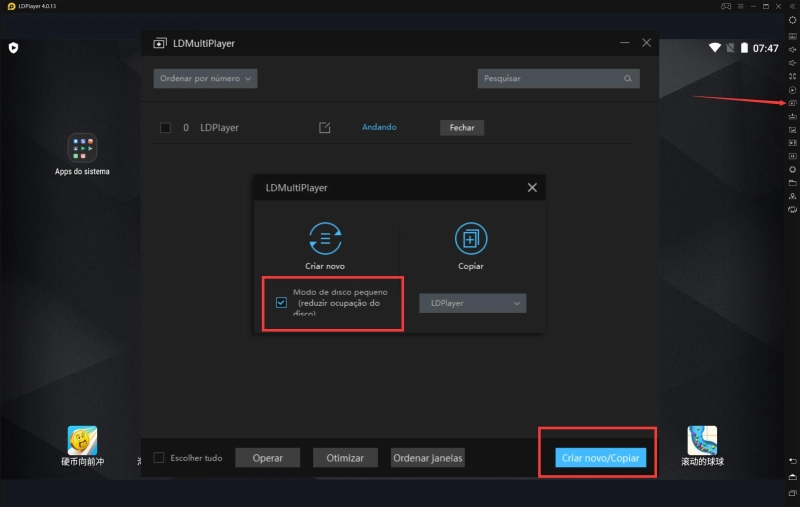Click the Criar novo circular icon
The height and width of the screenshot is (507, 800).
point(325,238)
